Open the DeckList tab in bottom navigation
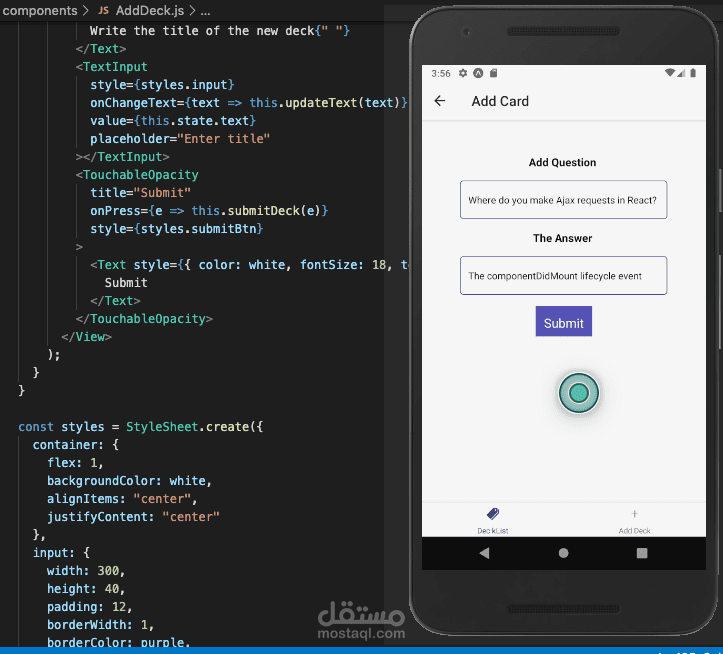The height and width of the screenshot is (654, 723). [493, 520]
